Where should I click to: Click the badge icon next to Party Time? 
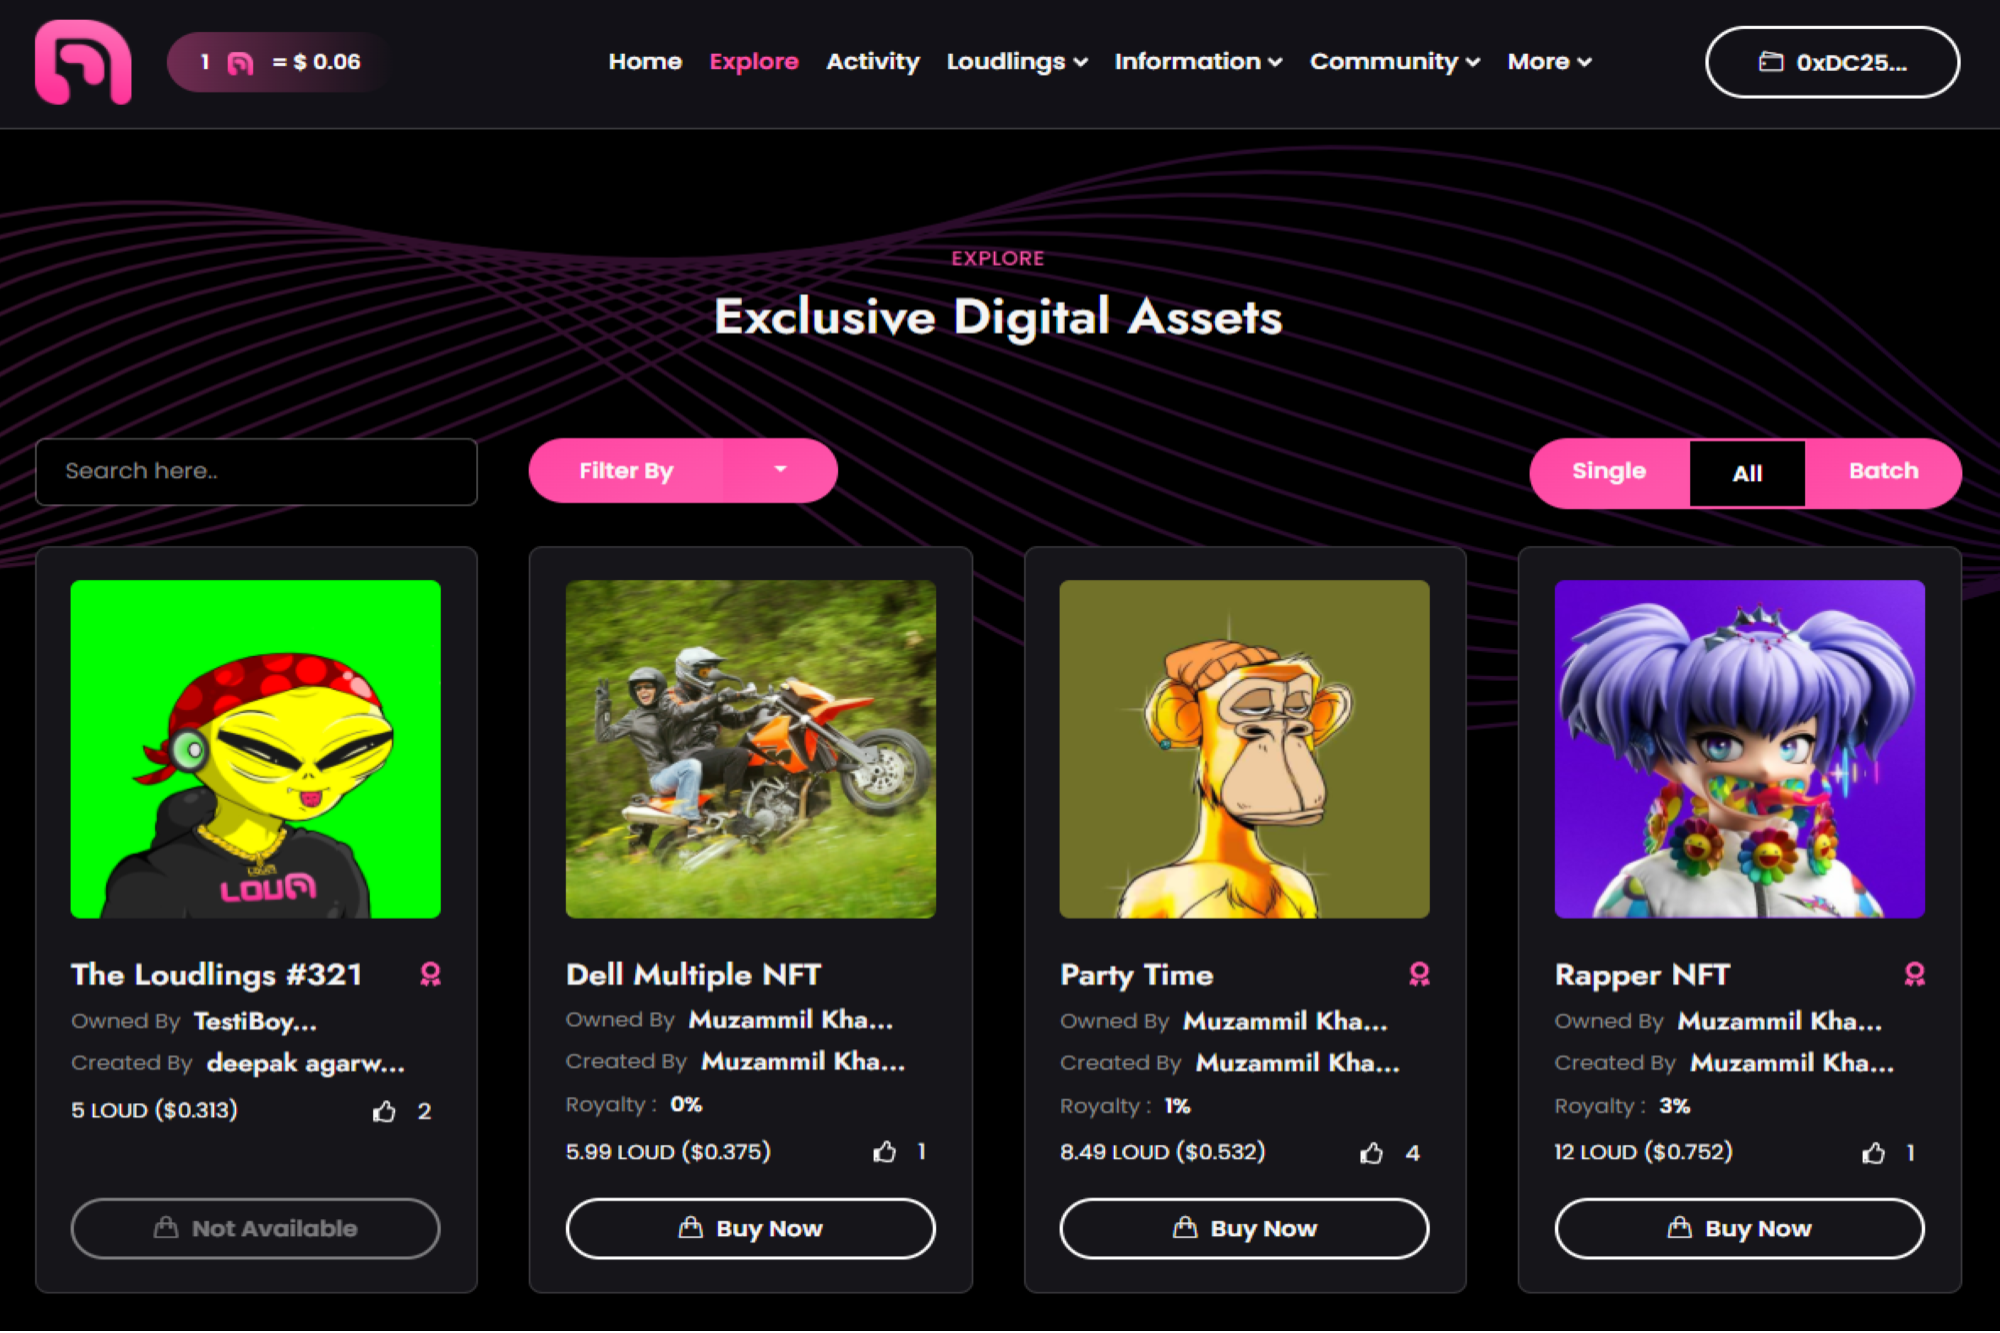(1419, 974)
